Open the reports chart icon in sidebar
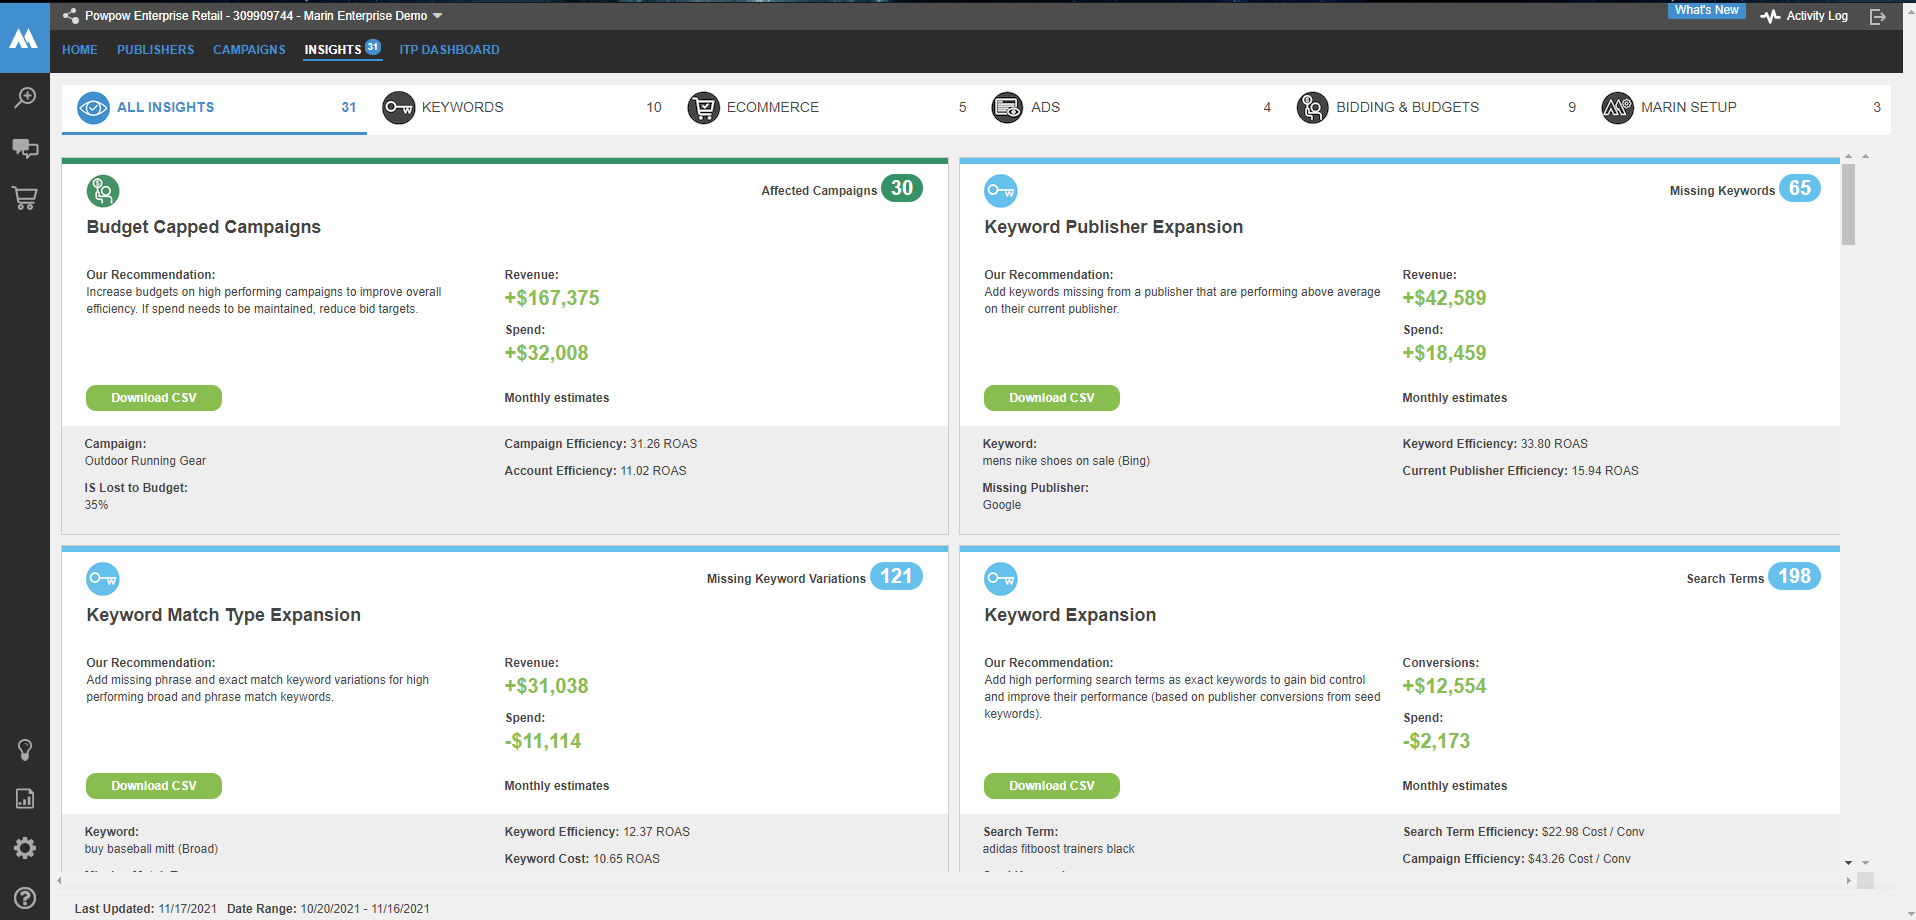This screenshot has width=1916, height=920. pos(24,798)
